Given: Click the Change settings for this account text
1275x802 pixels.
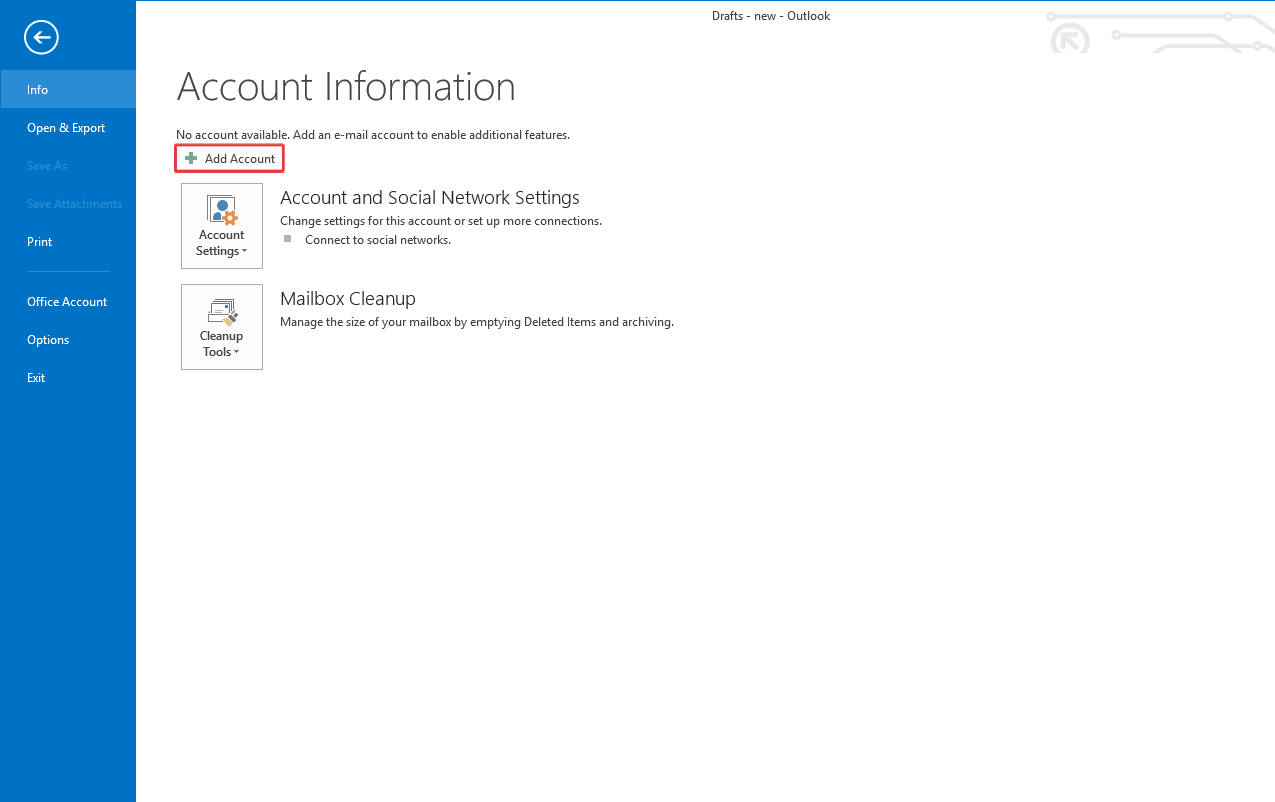Looking at the screenshot, I should [441, 221].
